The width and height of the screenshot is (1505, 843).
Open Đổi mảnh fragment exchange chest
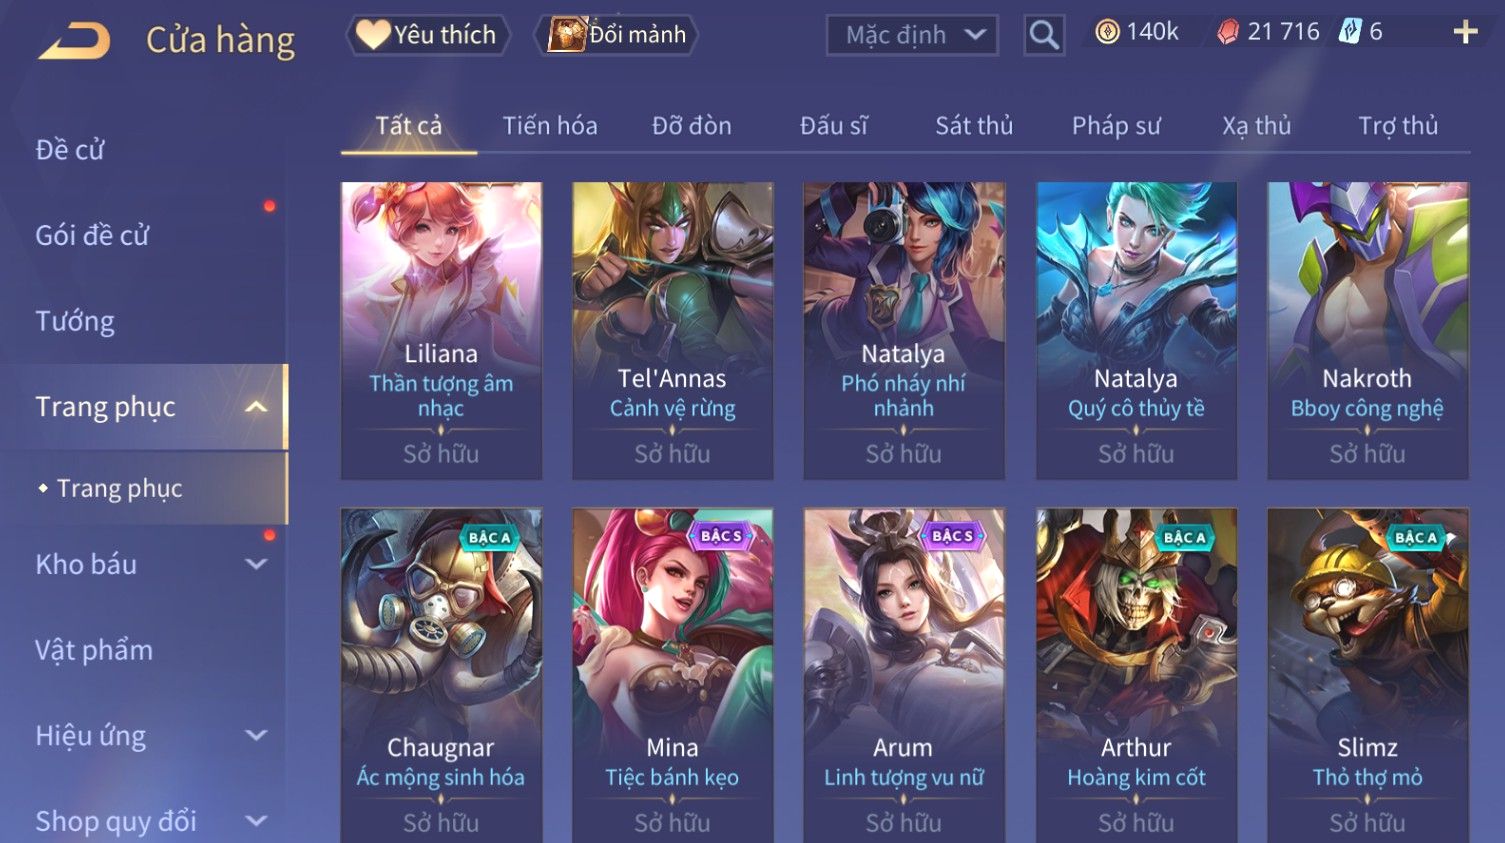[x=617, y=35]
